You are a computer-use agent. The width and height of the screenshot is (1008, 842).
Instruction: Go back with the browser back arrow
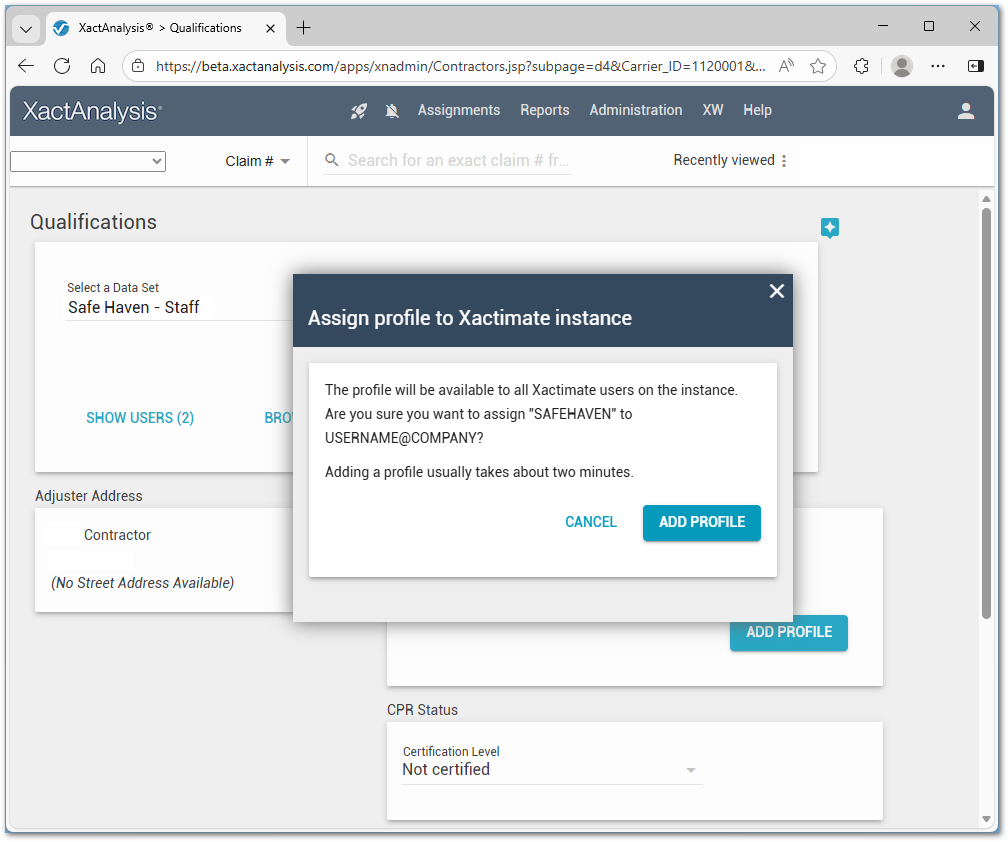(x=26, y=66)
